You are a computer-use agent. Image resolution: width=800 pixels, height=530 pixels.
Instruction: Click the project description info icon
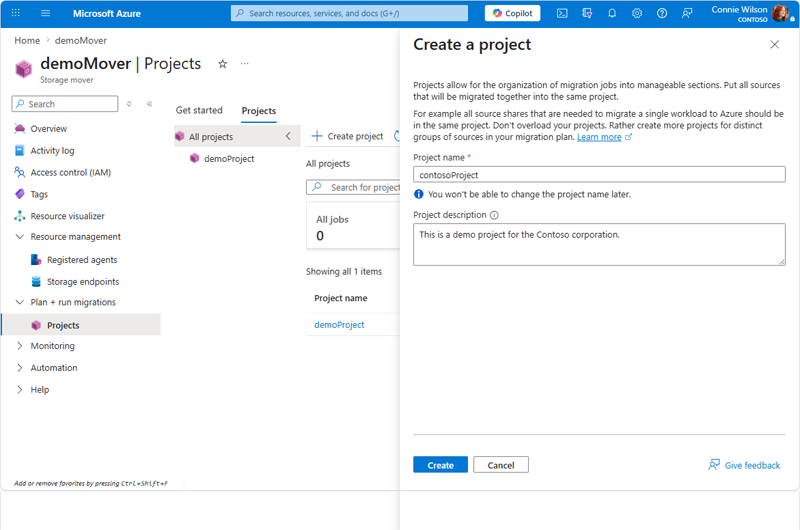494,215
